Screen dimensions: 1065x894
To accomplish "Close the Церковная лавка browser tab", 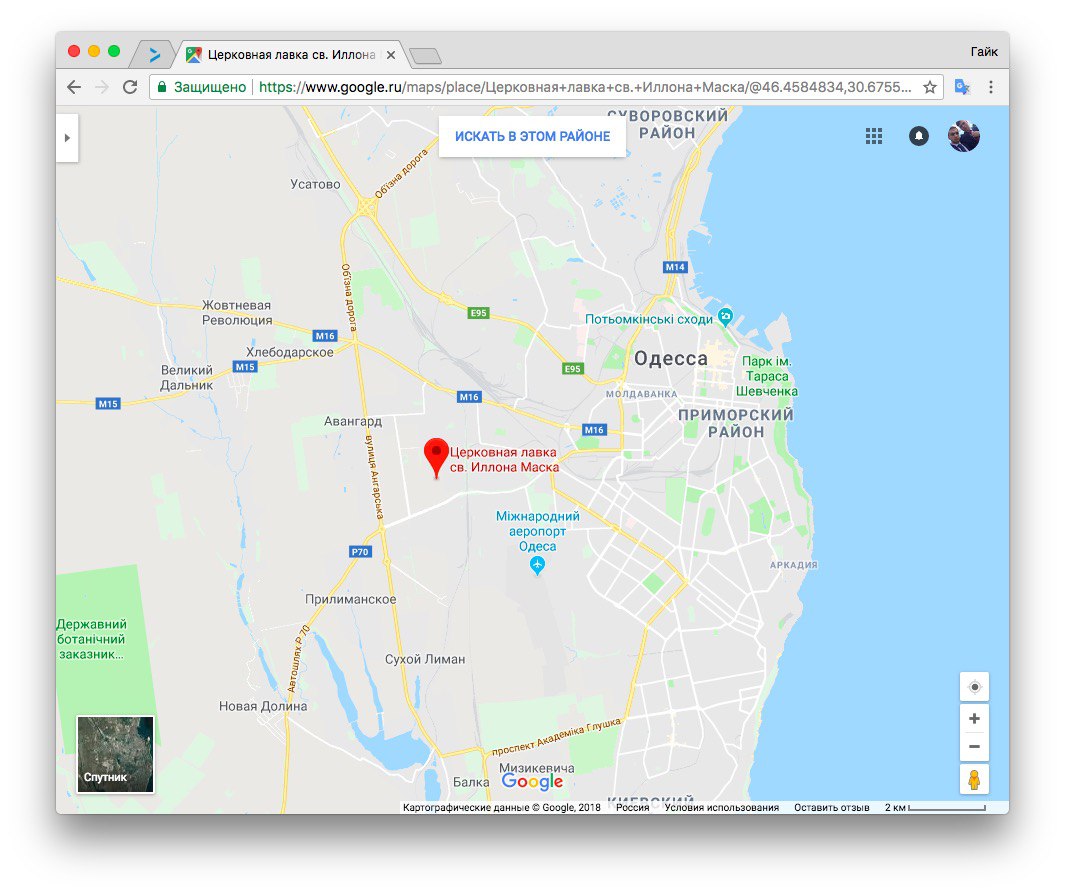I will pyautogui.click(x=391, y=55).
